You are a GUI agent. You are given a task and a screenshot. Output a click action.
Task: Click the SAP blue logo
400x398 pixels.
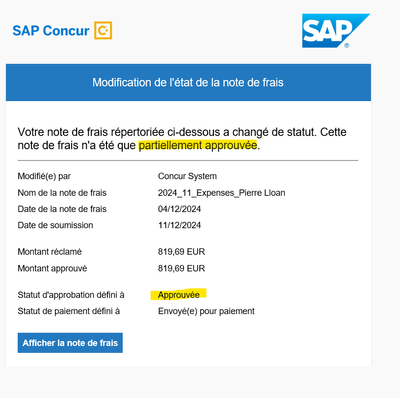336,31
